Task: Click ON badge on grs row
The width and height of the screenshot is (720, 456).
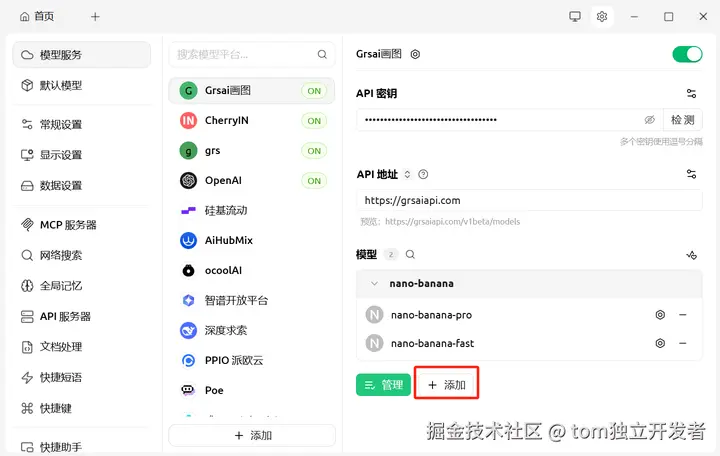Action: click(314, 151)
